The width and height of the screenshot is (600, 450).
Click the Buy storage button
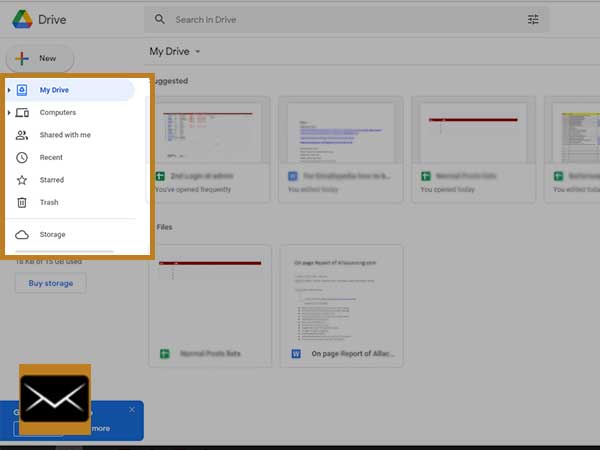coord(51,283)
